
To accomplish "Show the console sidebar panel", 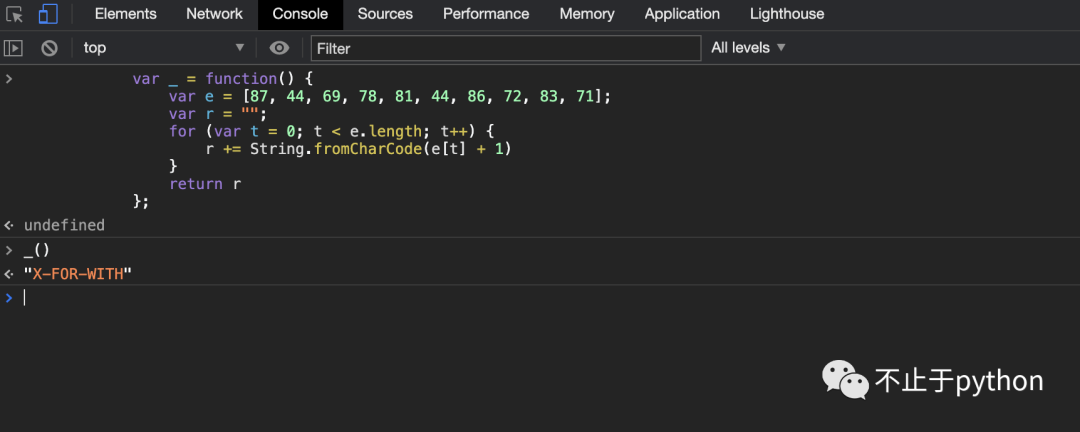I will coord(13,48).
